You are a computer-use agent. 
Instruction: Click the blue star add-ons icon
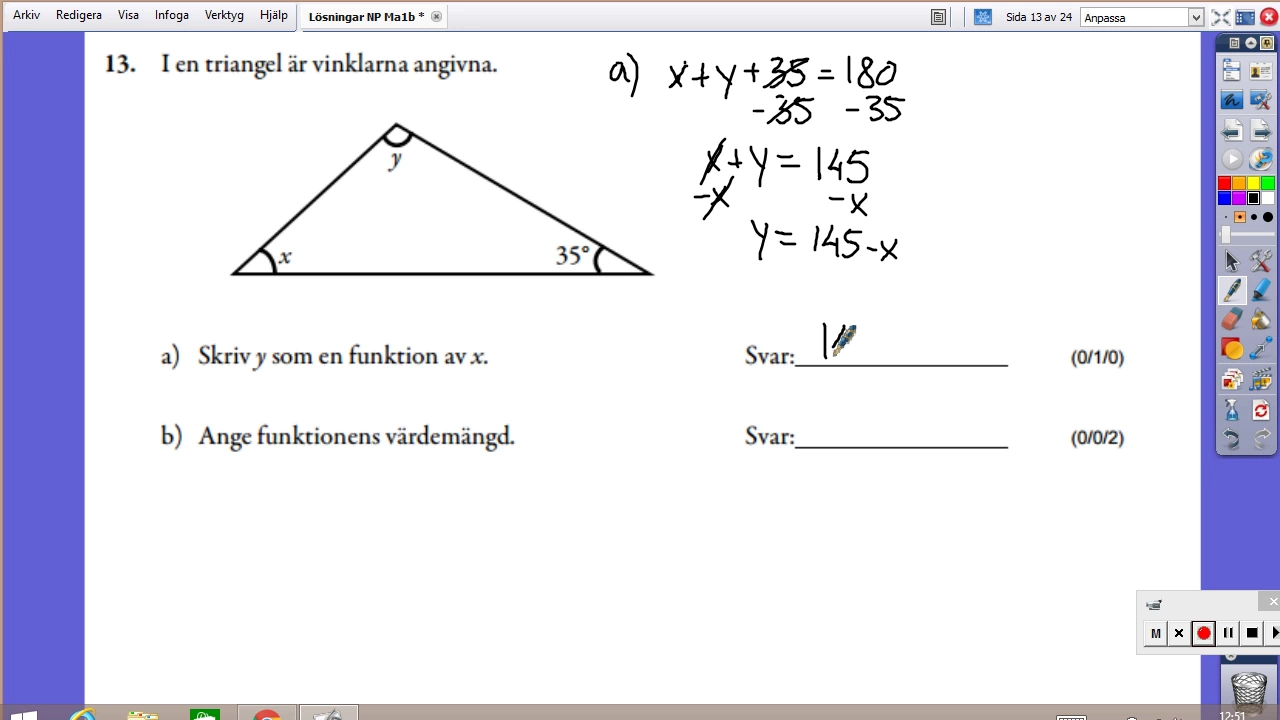click(x=982, y=17)
